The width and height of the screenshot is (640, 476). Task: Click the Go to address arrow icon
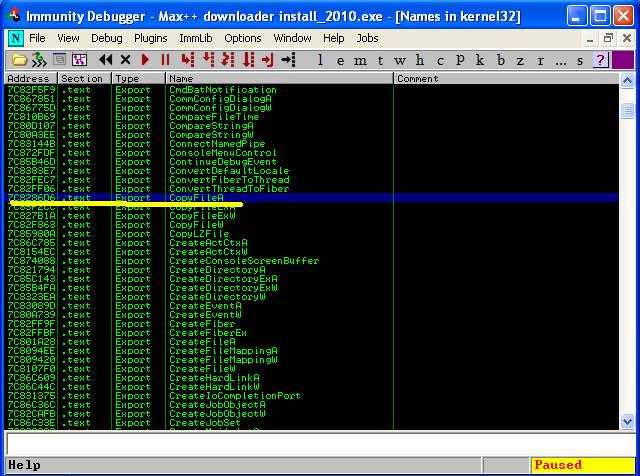(288, 60)
